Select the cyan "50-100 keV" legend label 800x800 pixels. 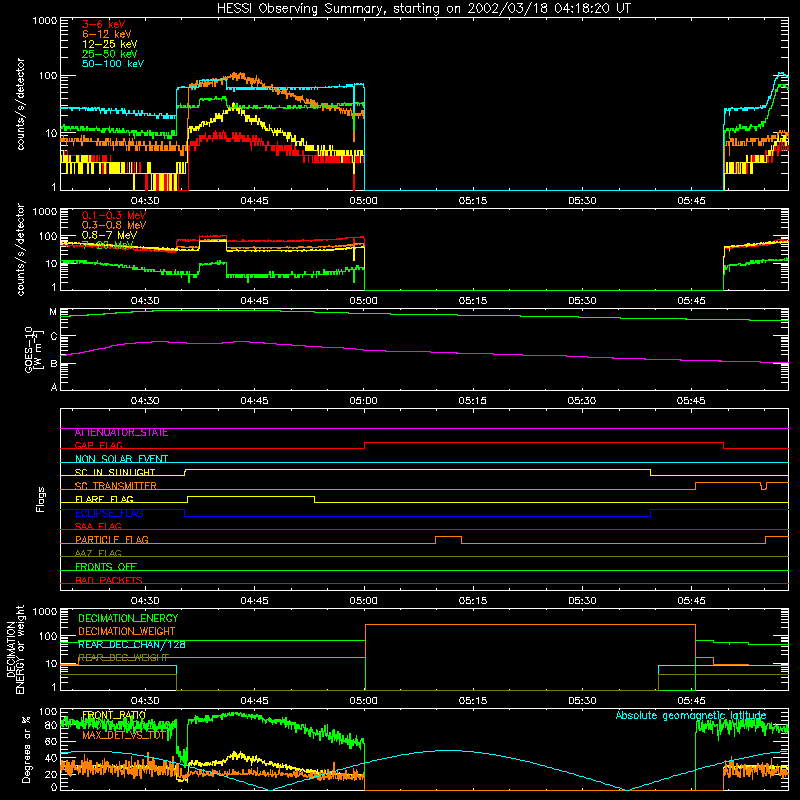click(113, 64)
